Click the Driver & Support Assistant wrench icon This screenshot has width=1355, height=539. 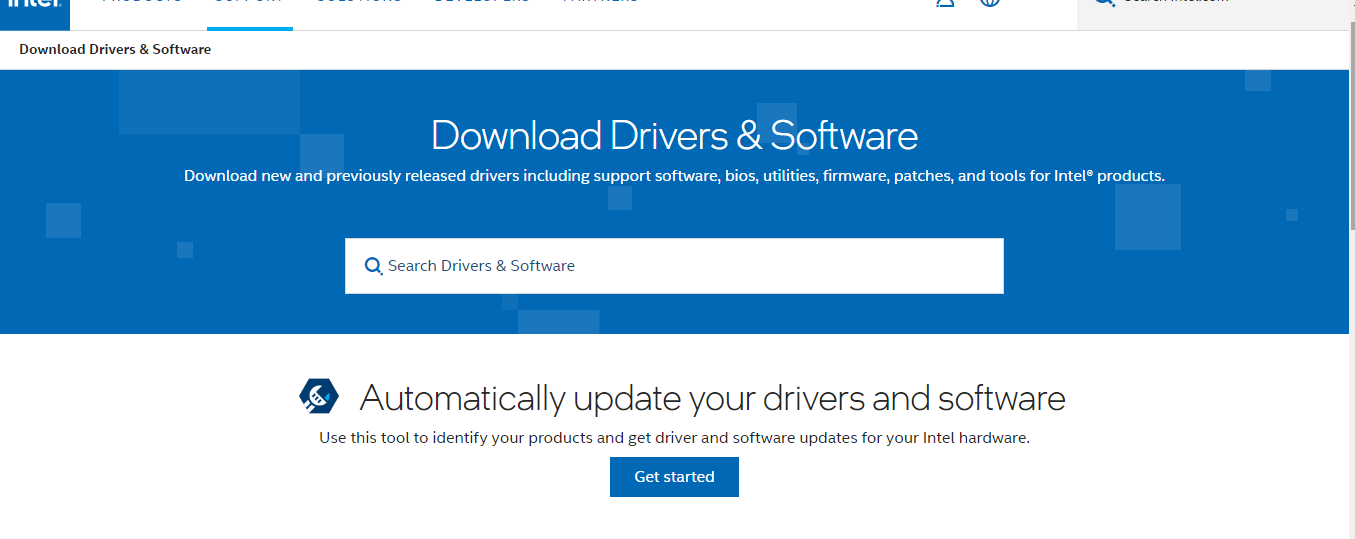[319, 397]
